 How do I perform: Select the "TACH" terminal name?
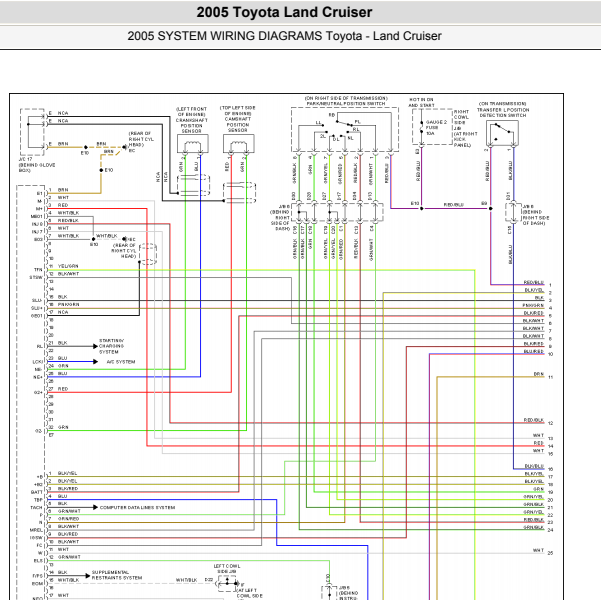36,508
